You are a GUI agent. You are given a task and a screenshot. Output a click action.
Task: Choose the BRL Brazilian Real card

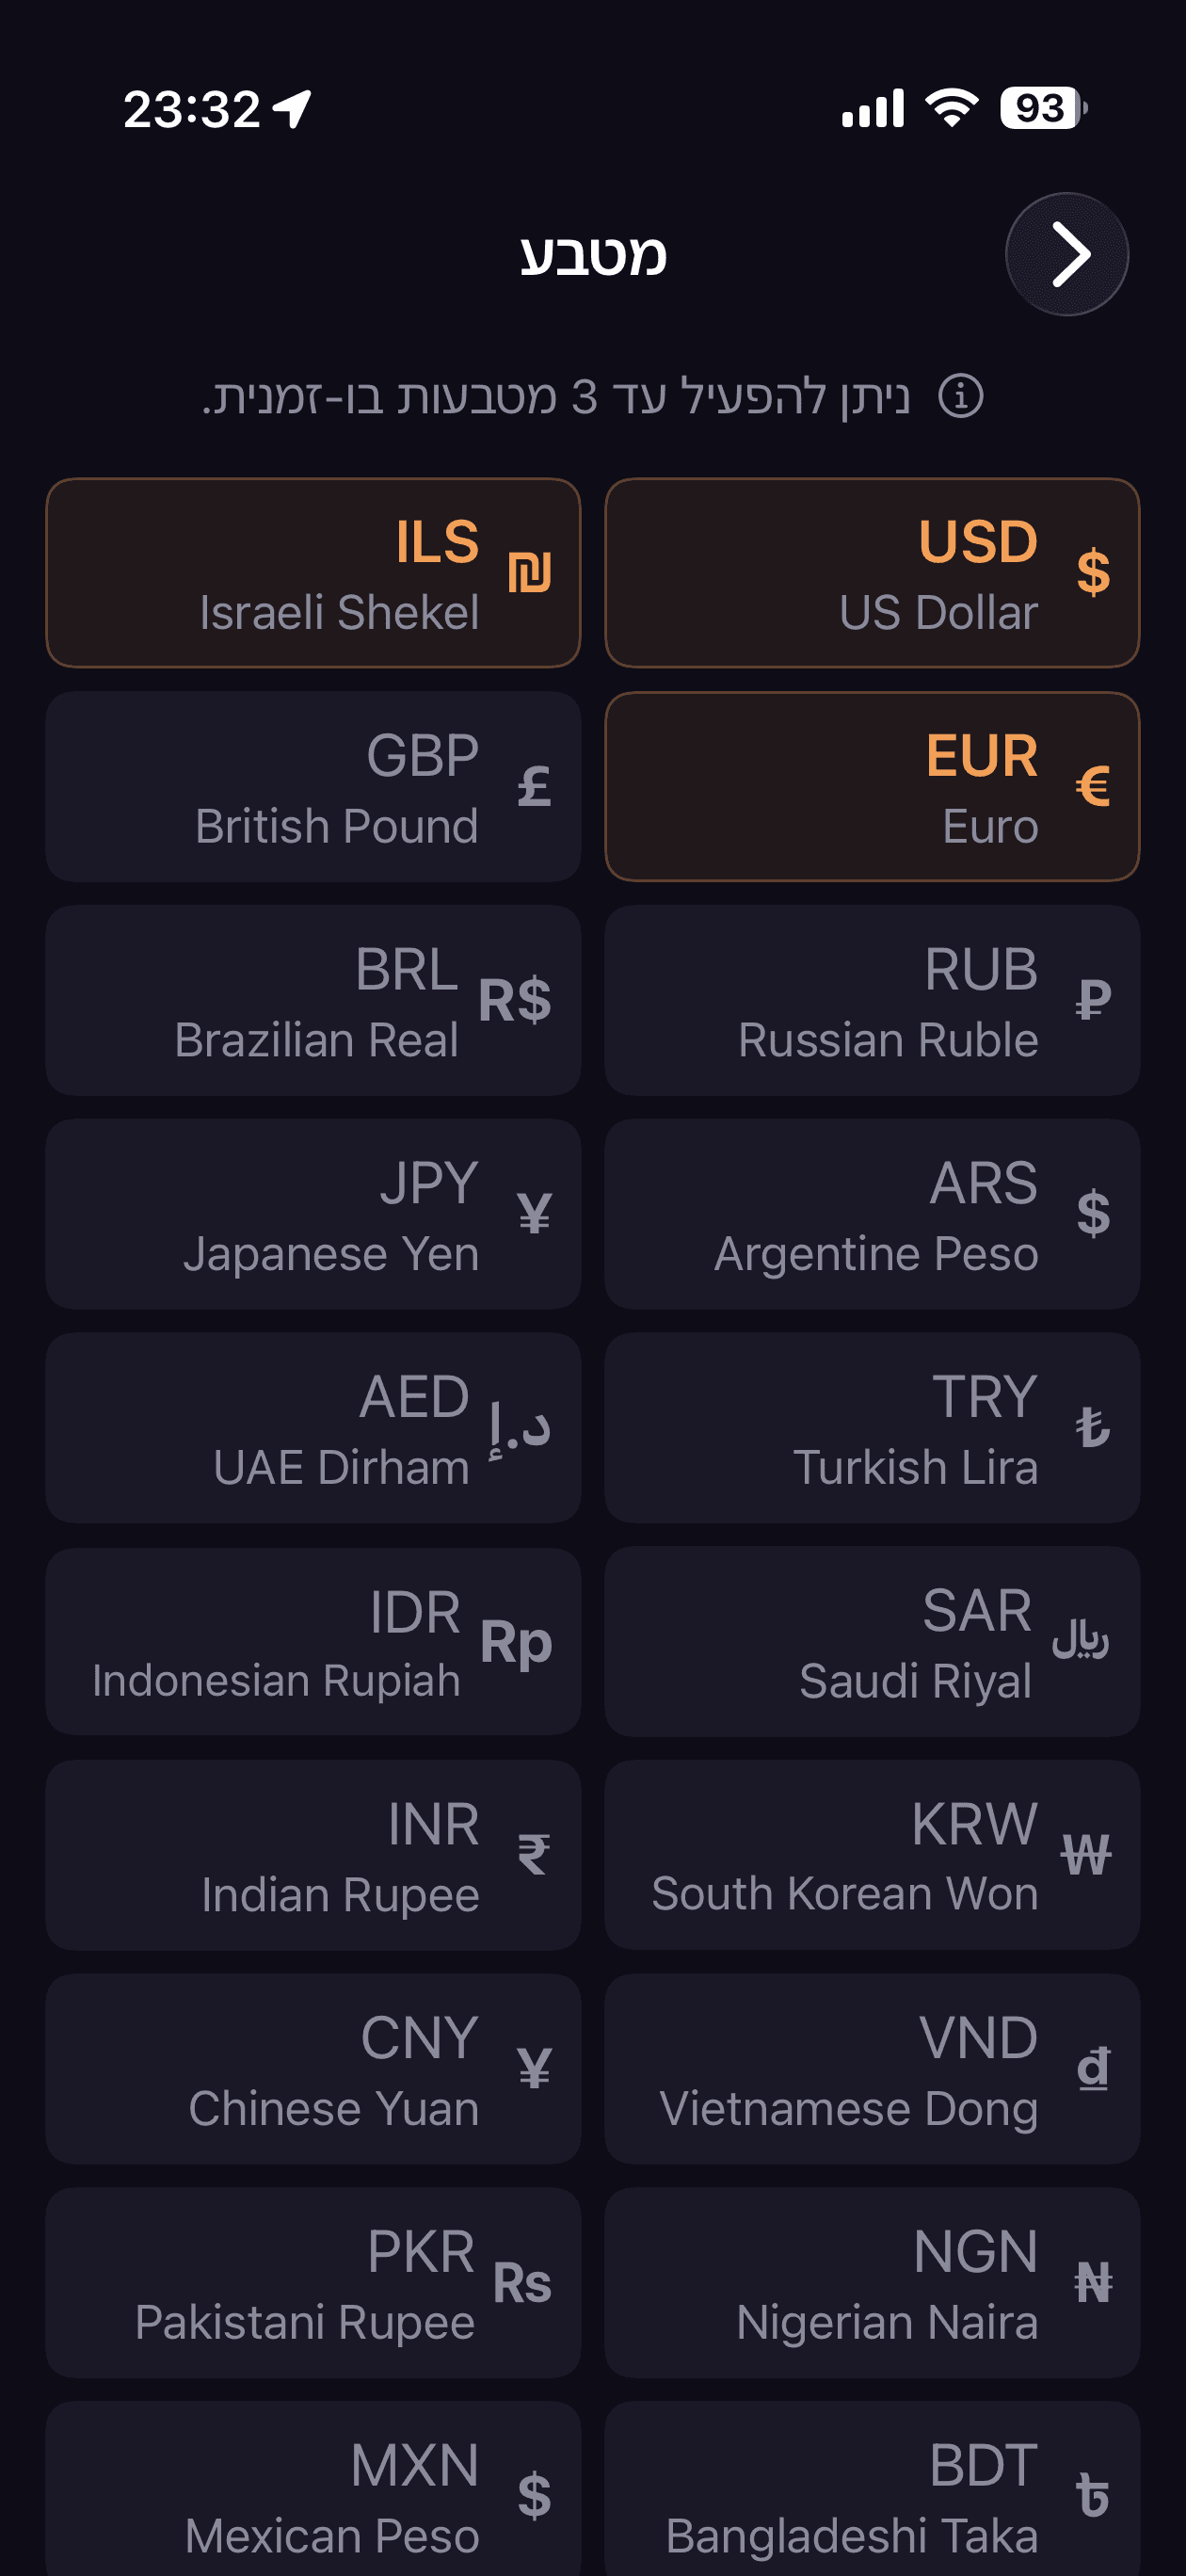(313, 1000)
